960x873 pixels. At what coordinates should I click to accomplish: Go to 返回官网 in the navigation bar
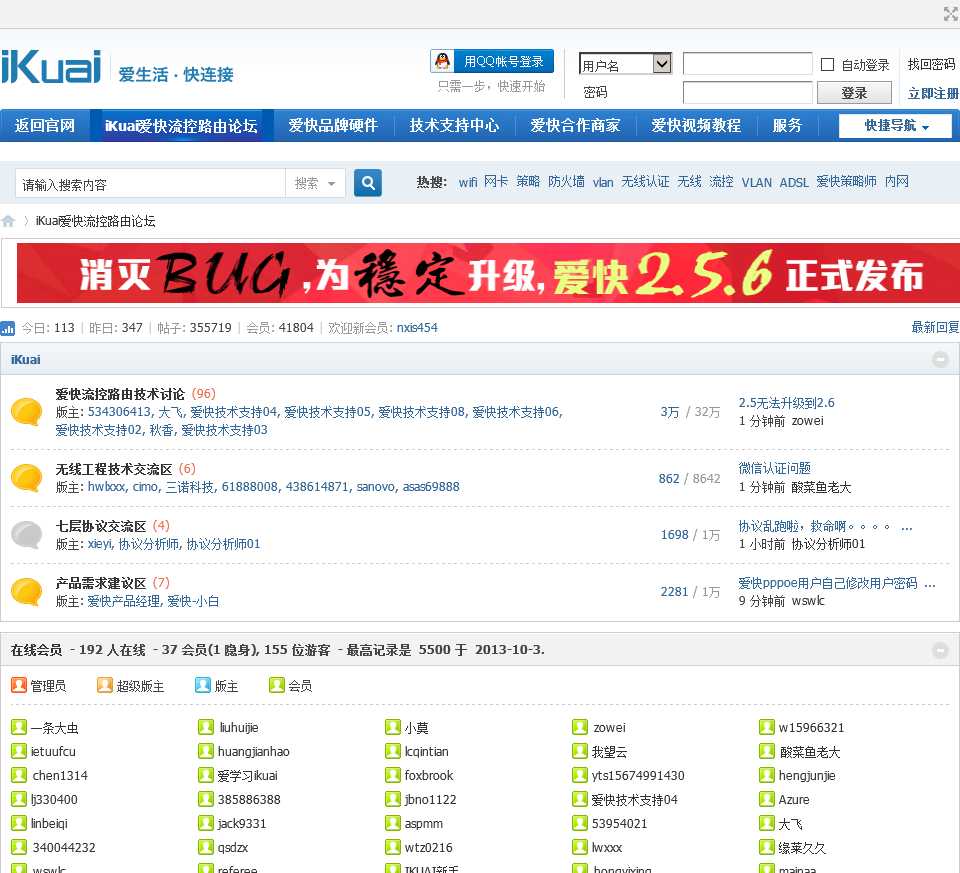pyautogui.click(x=45, y=126)
